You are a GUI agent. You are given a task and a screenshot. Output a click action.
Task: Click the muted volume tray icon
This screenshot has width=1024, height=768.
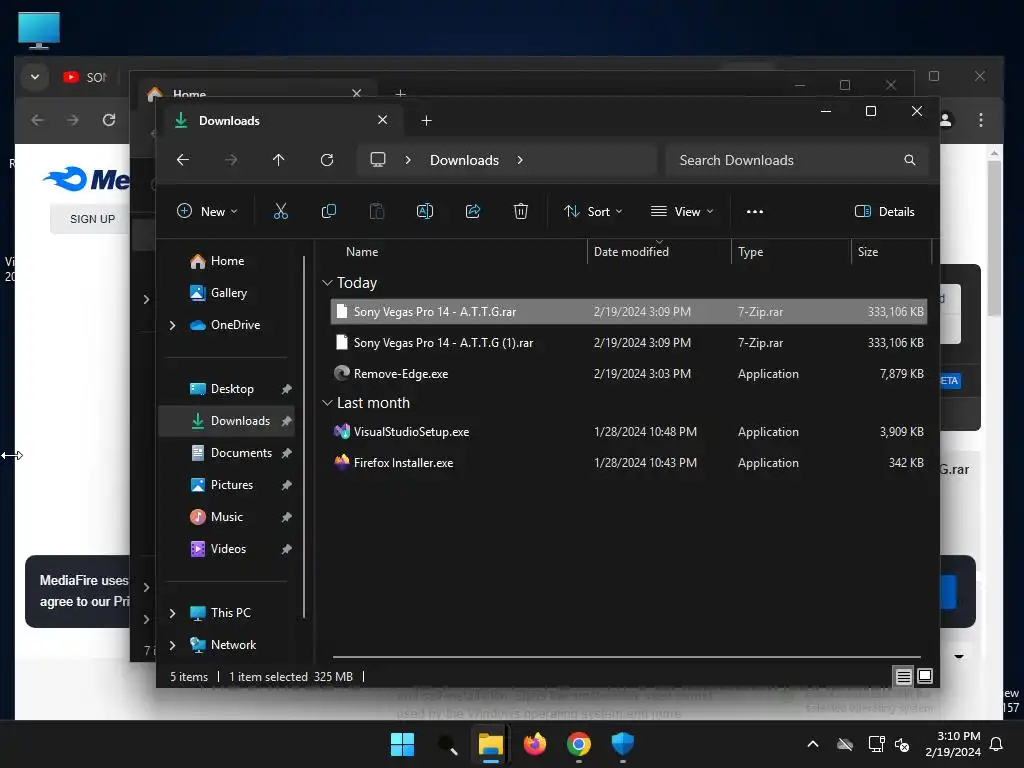903,744
